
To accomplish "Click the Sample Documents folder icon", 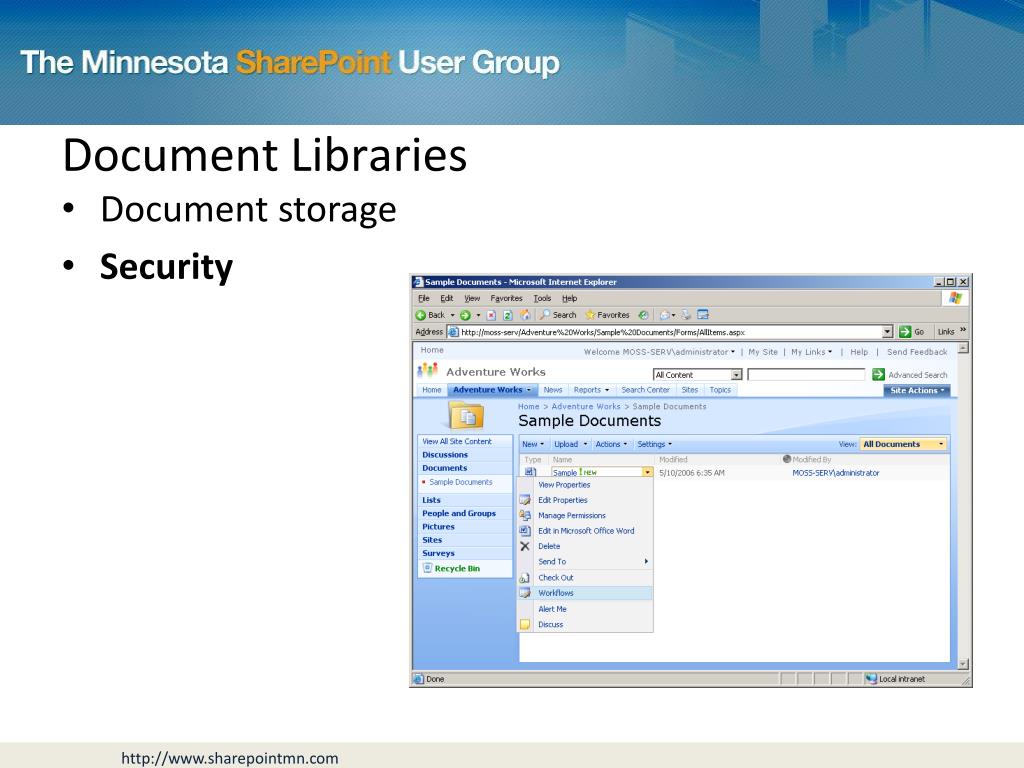I will 466,416.
